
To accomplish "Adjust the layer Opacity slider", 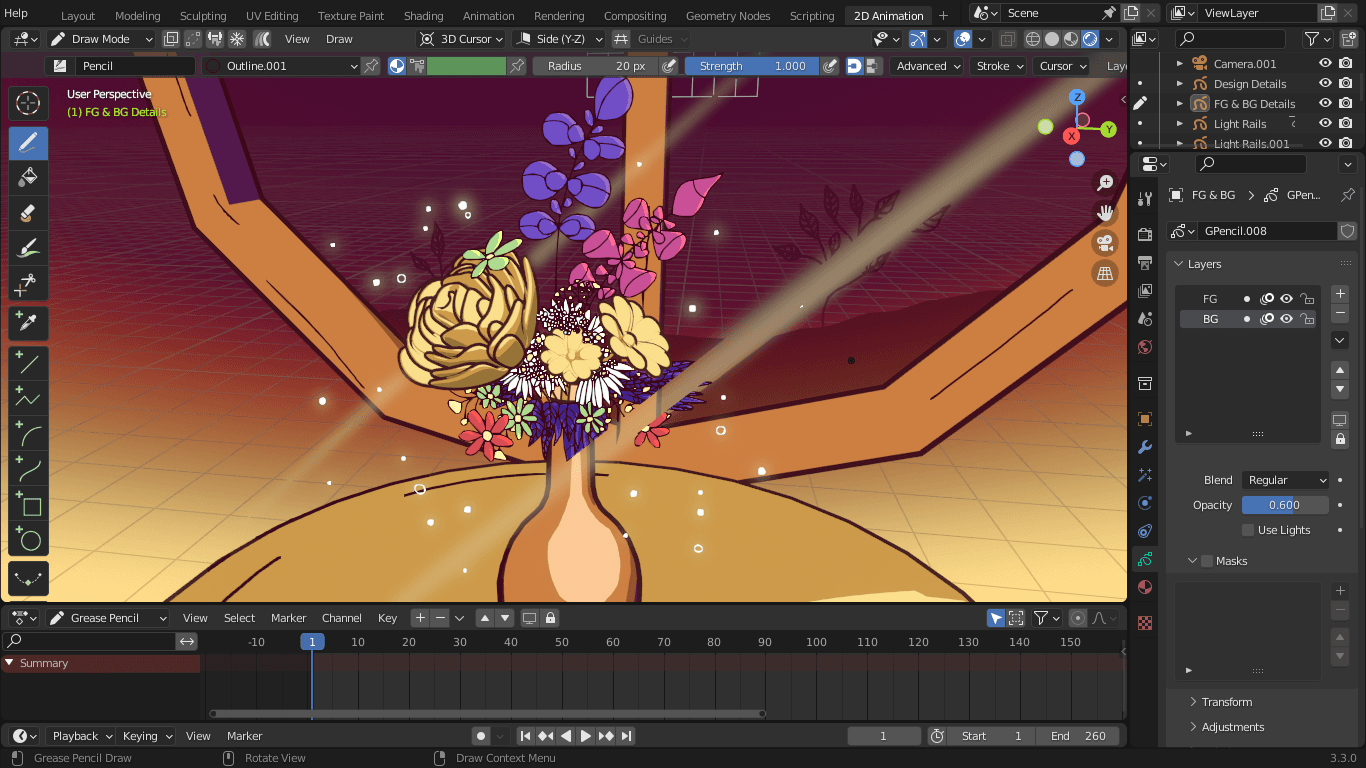I will (1285, 505).
